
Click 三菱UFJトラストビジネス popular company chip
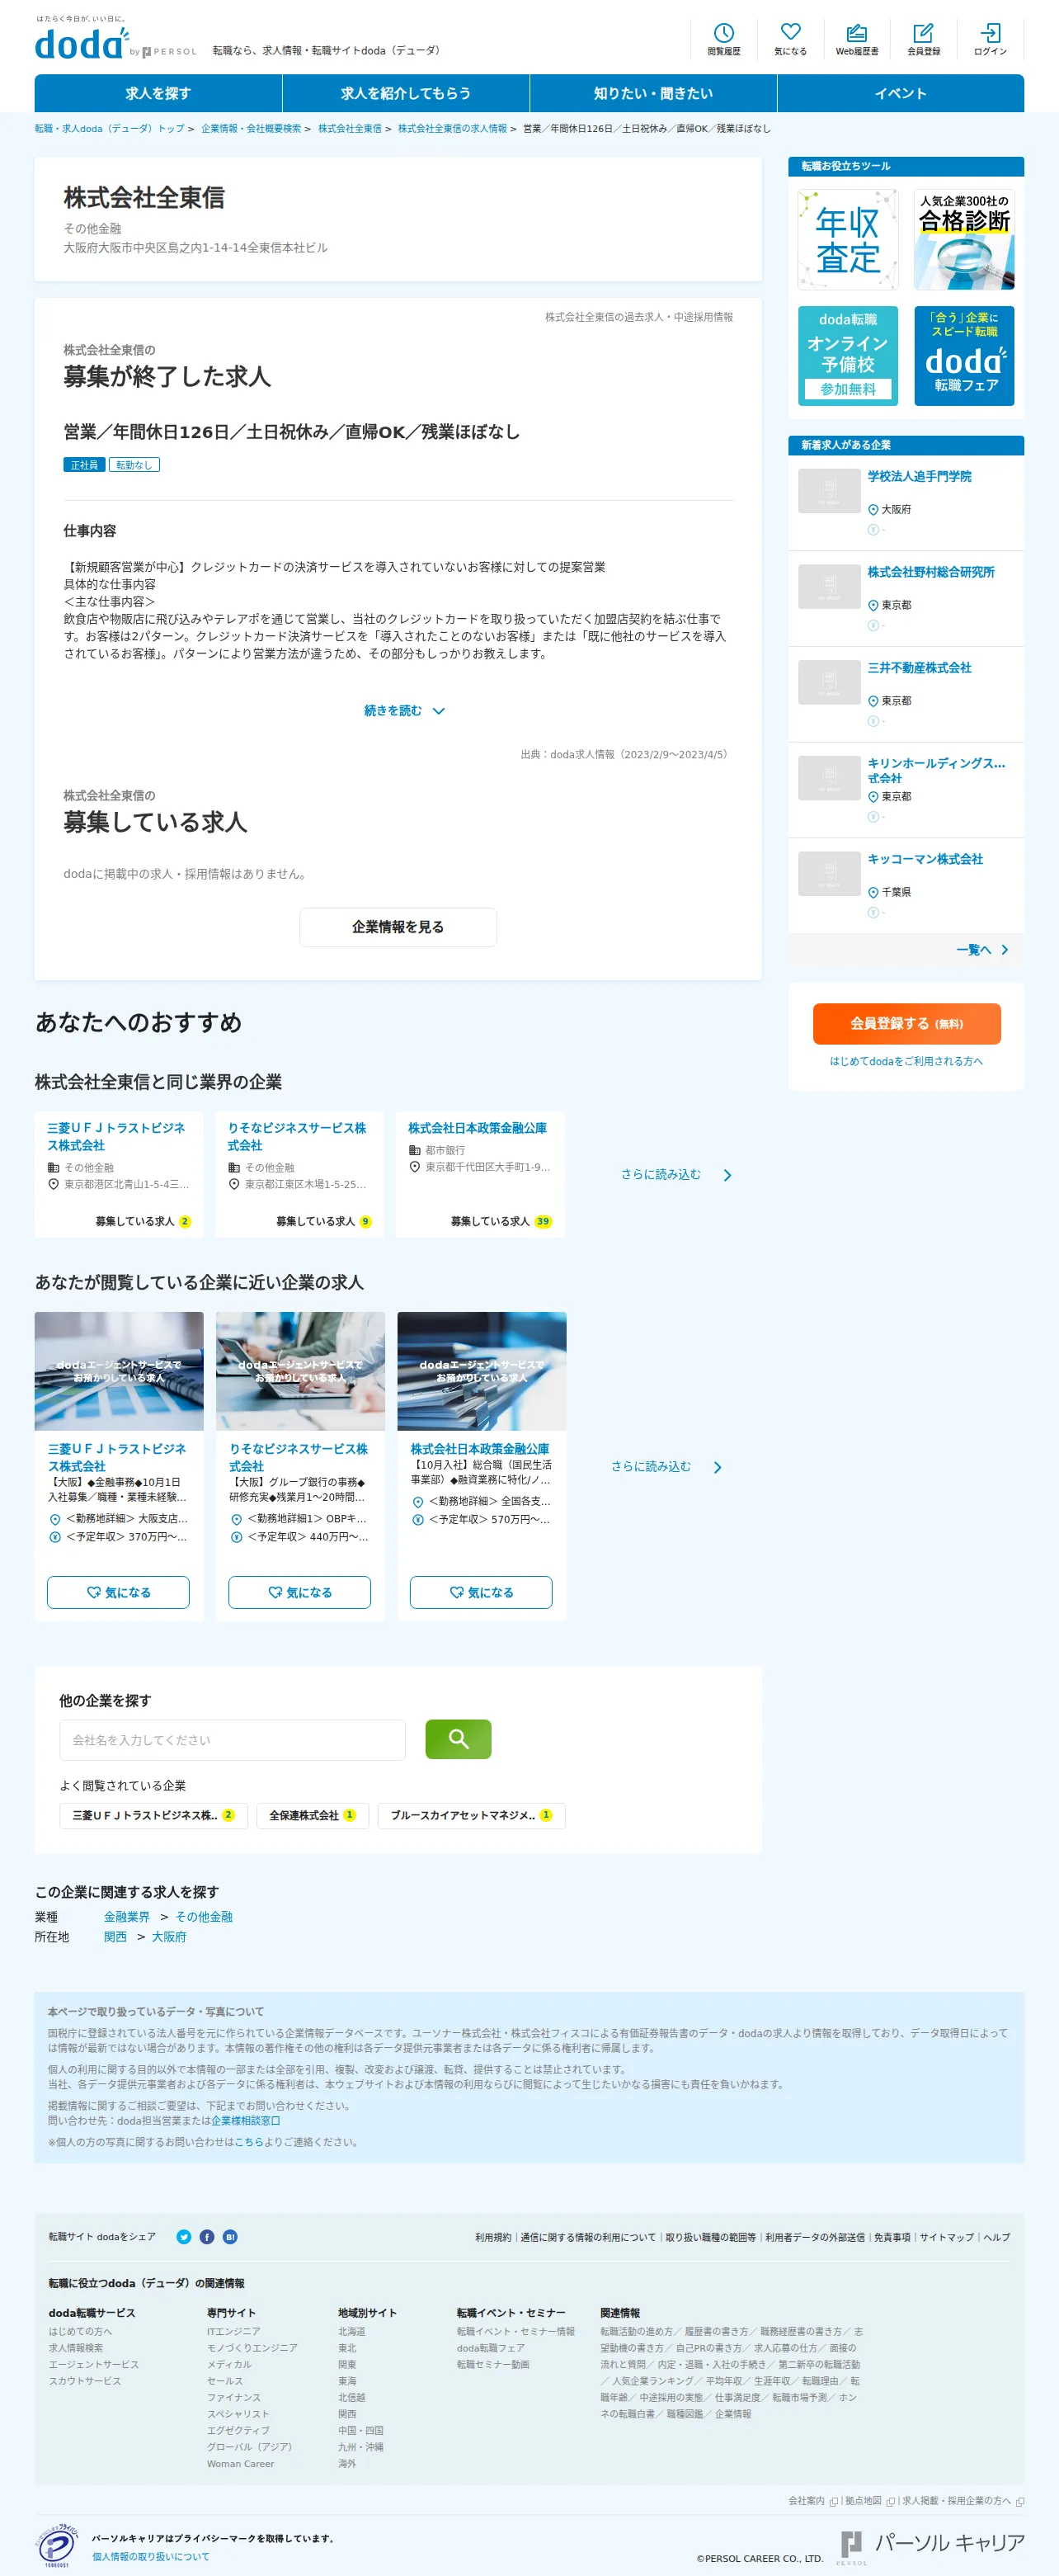pyautogui.click(x=154, y=1816)
